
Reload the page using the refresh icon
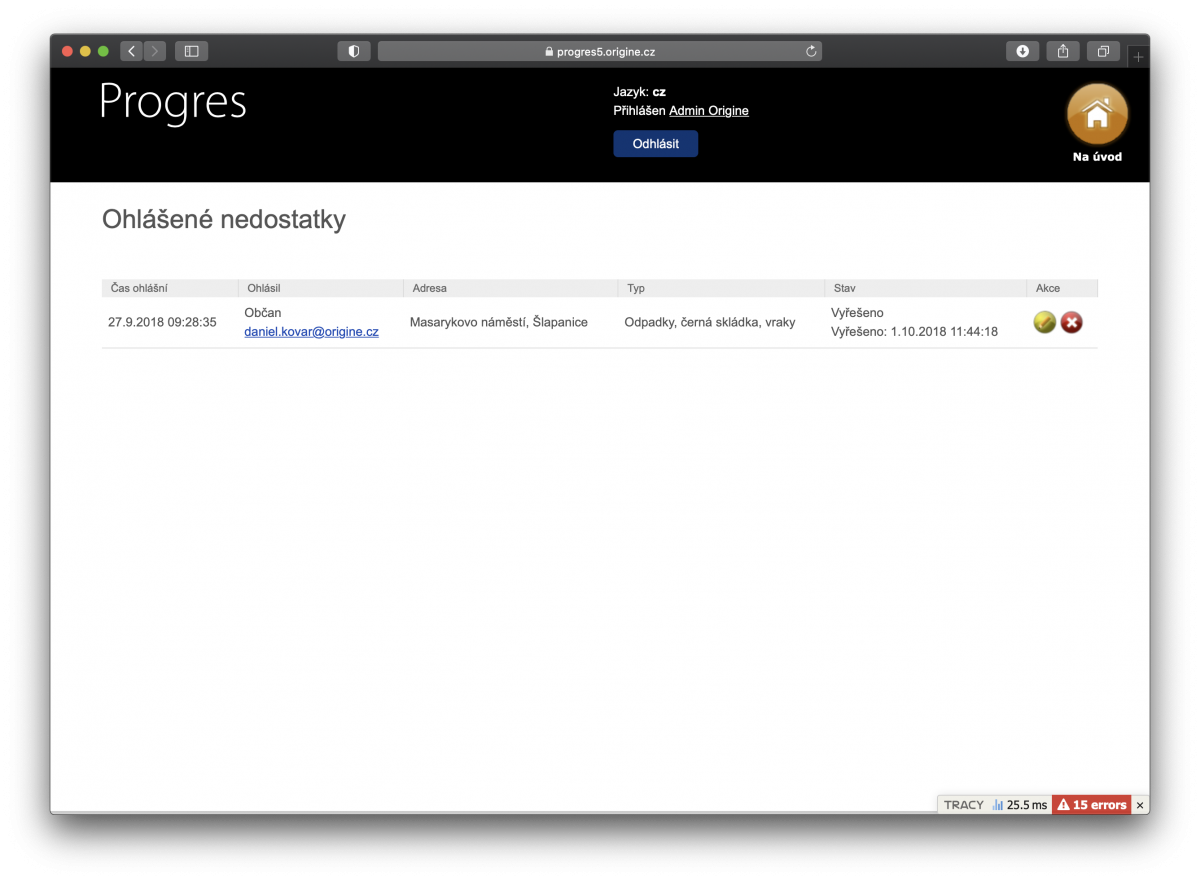[x=810, y=51]
